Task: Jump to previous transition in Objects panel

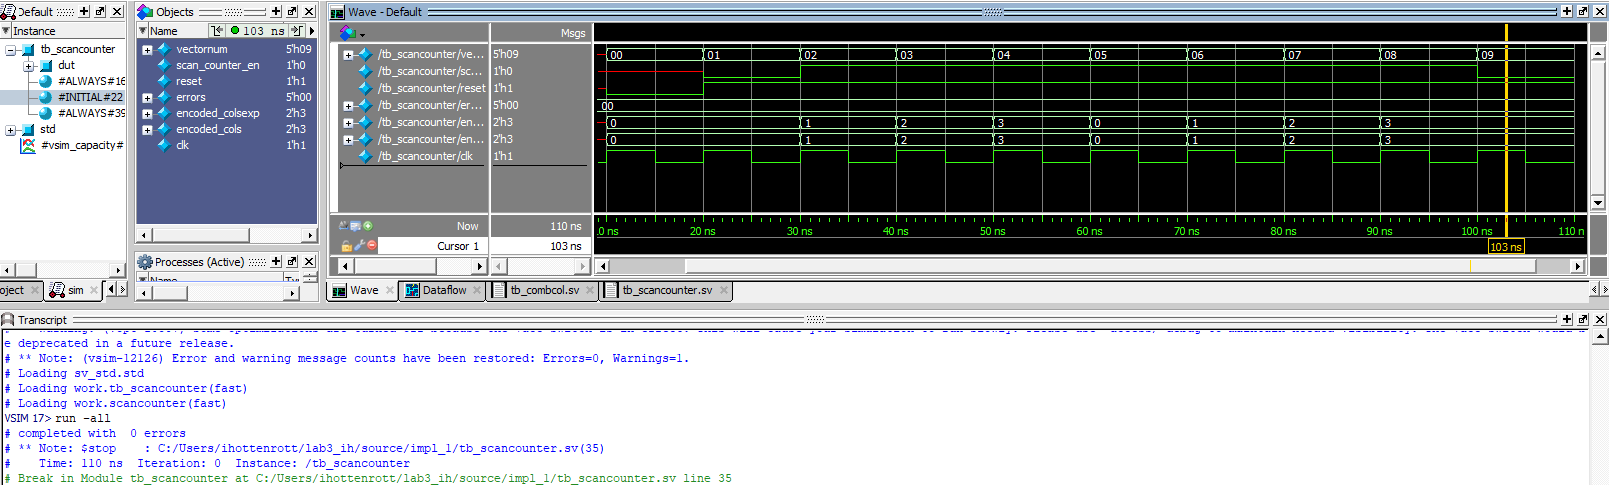Action: pos(217,31)
